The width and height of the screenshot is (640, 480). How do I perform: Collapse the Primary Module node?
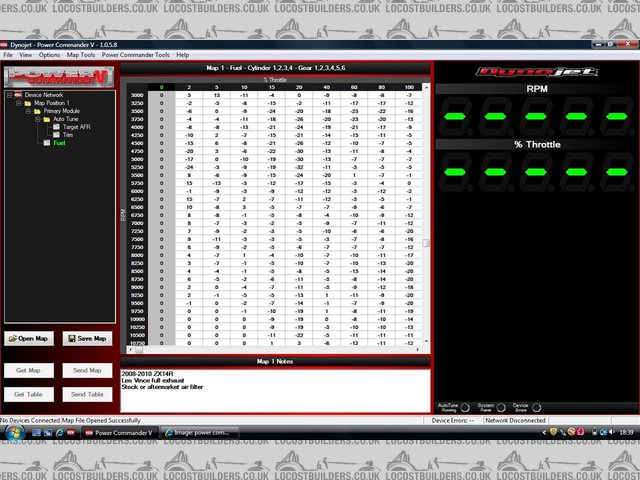pyautogui.click(x=28, y=111)
